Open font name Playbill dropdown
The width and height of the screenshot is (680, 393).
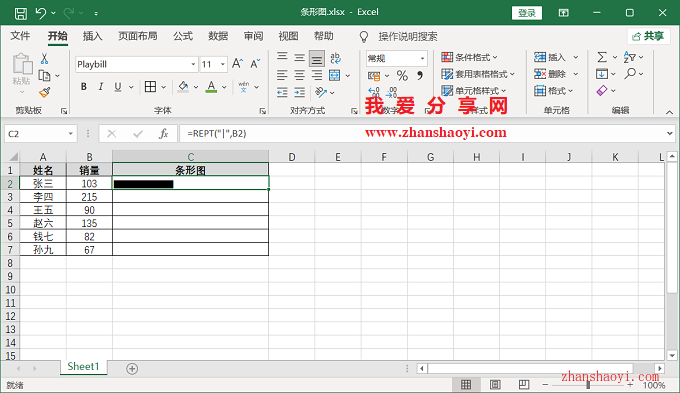193,64
